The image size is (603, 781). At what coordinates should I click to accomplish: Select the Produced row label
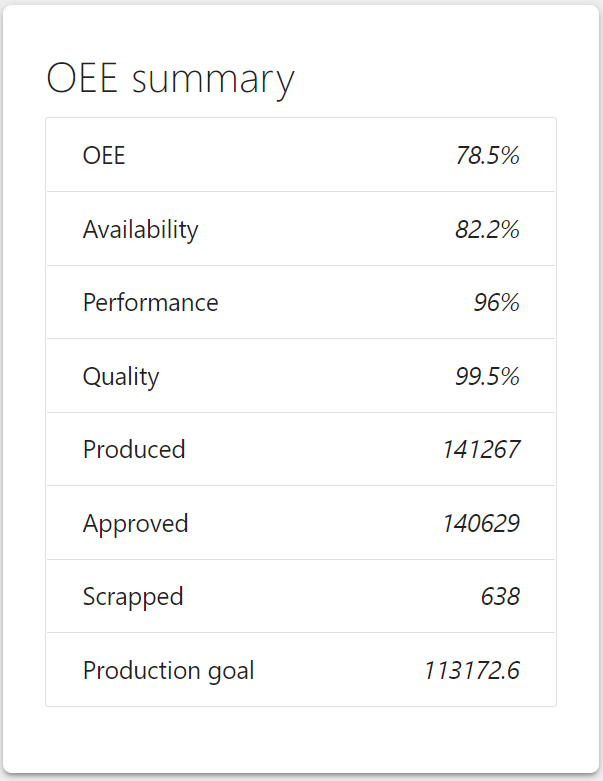point(134,449)
